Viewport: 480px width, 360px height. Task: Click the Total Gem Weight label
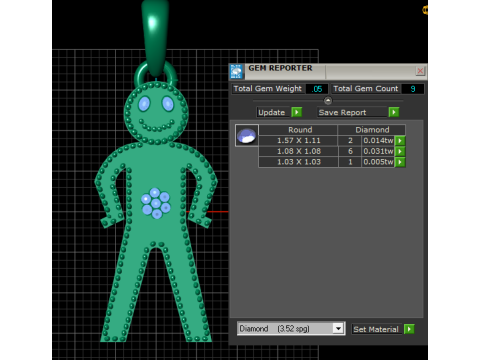pyautogui.click(x=268, y=88)
